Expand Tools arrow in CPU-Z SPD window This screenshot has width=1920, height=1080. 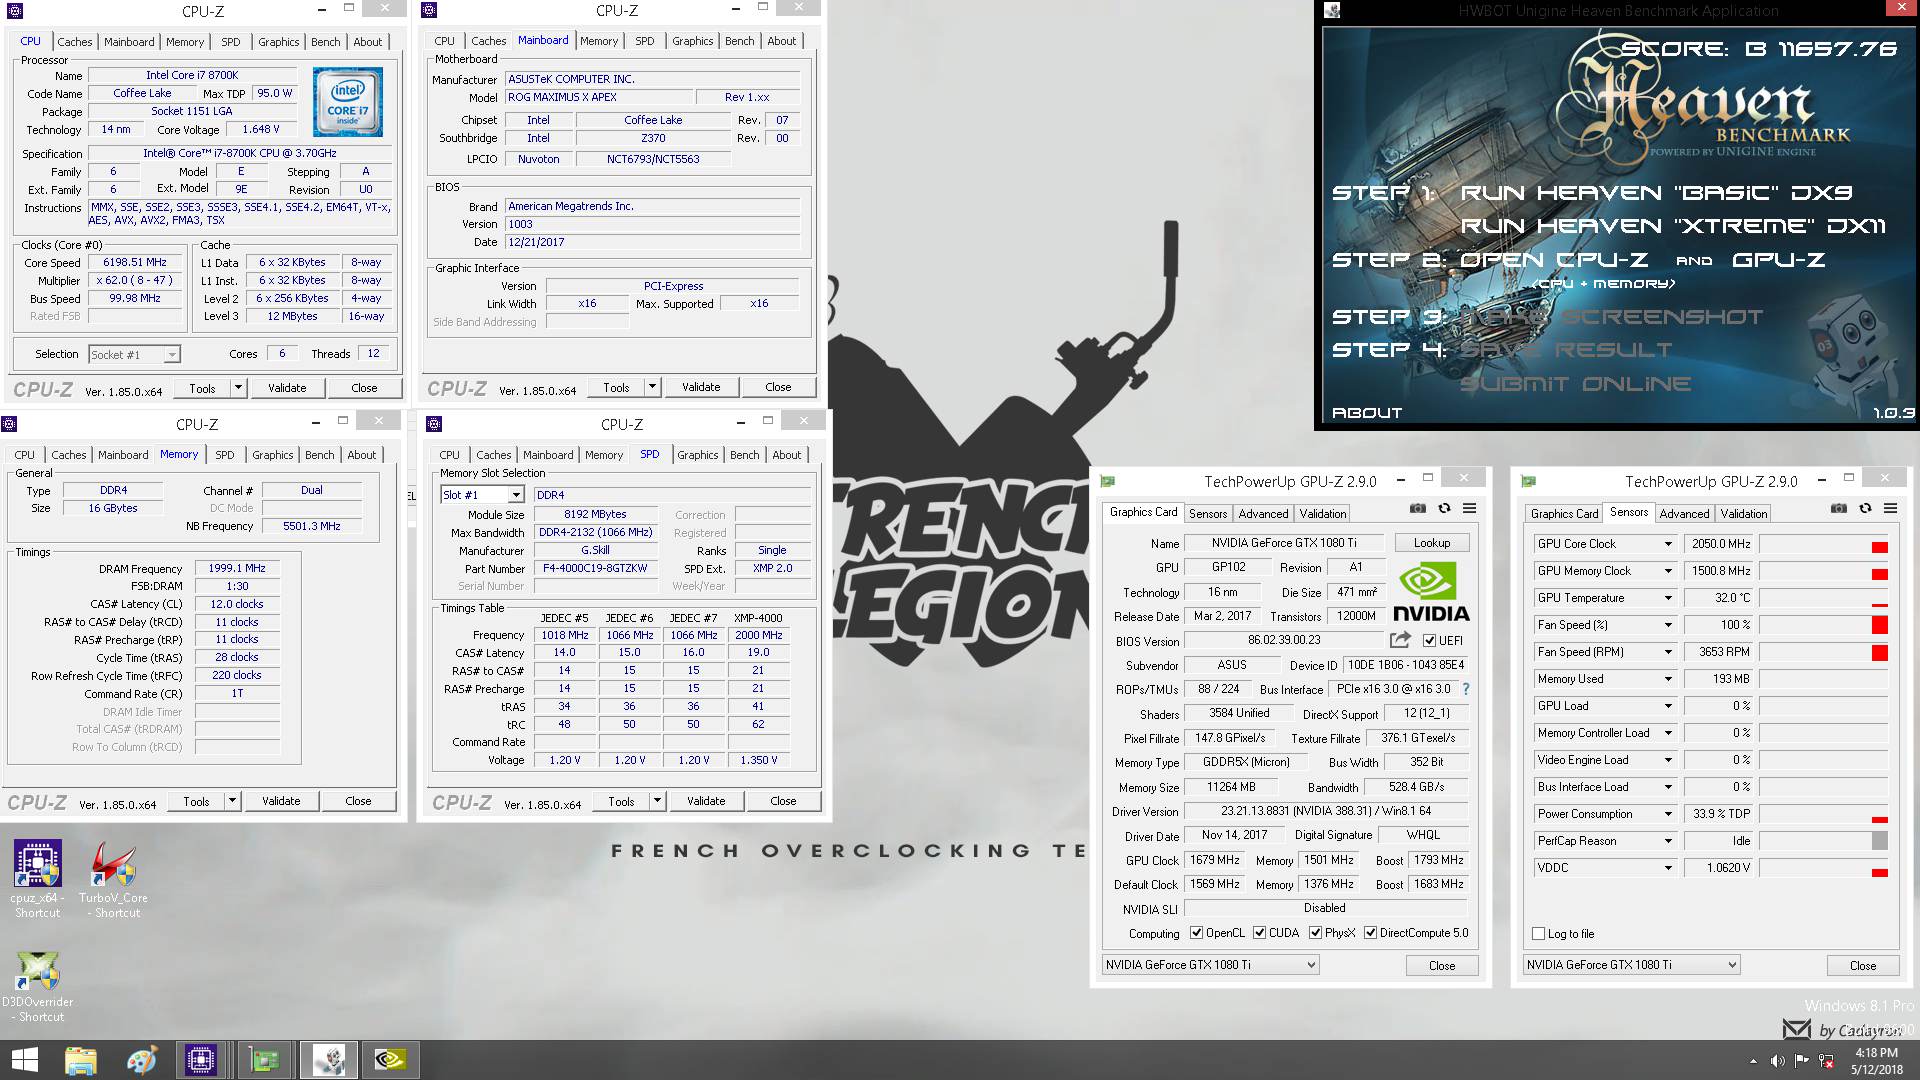tap(657, 801)
